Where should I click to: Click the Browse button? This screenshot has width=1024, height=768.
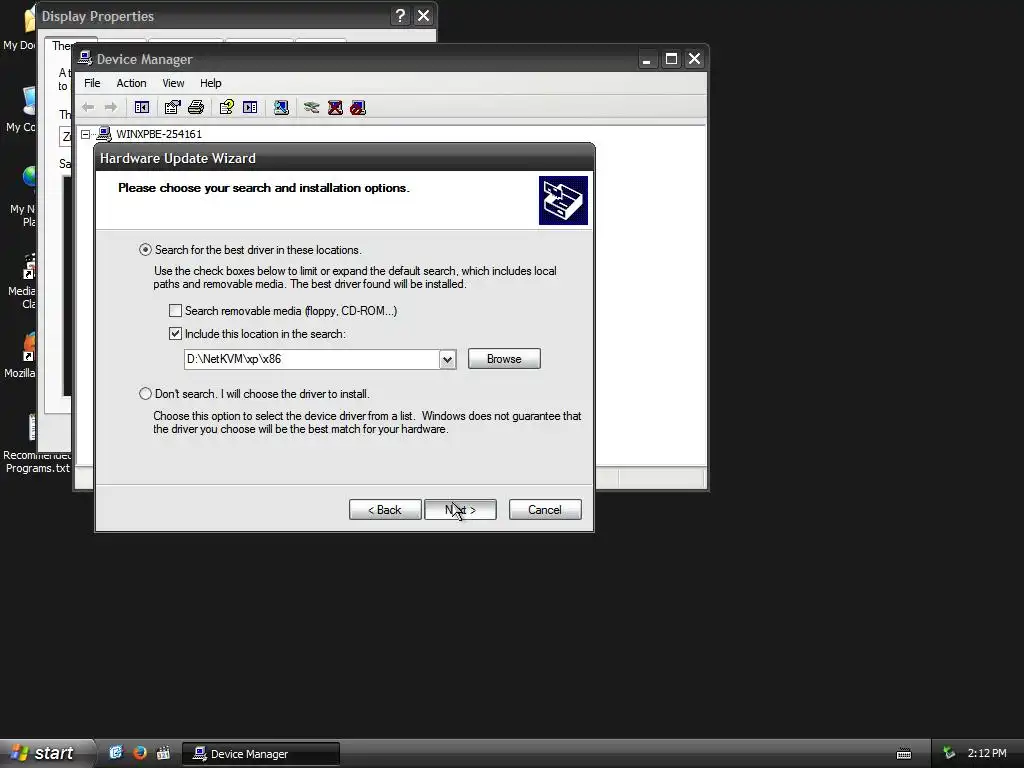point(504,359)
